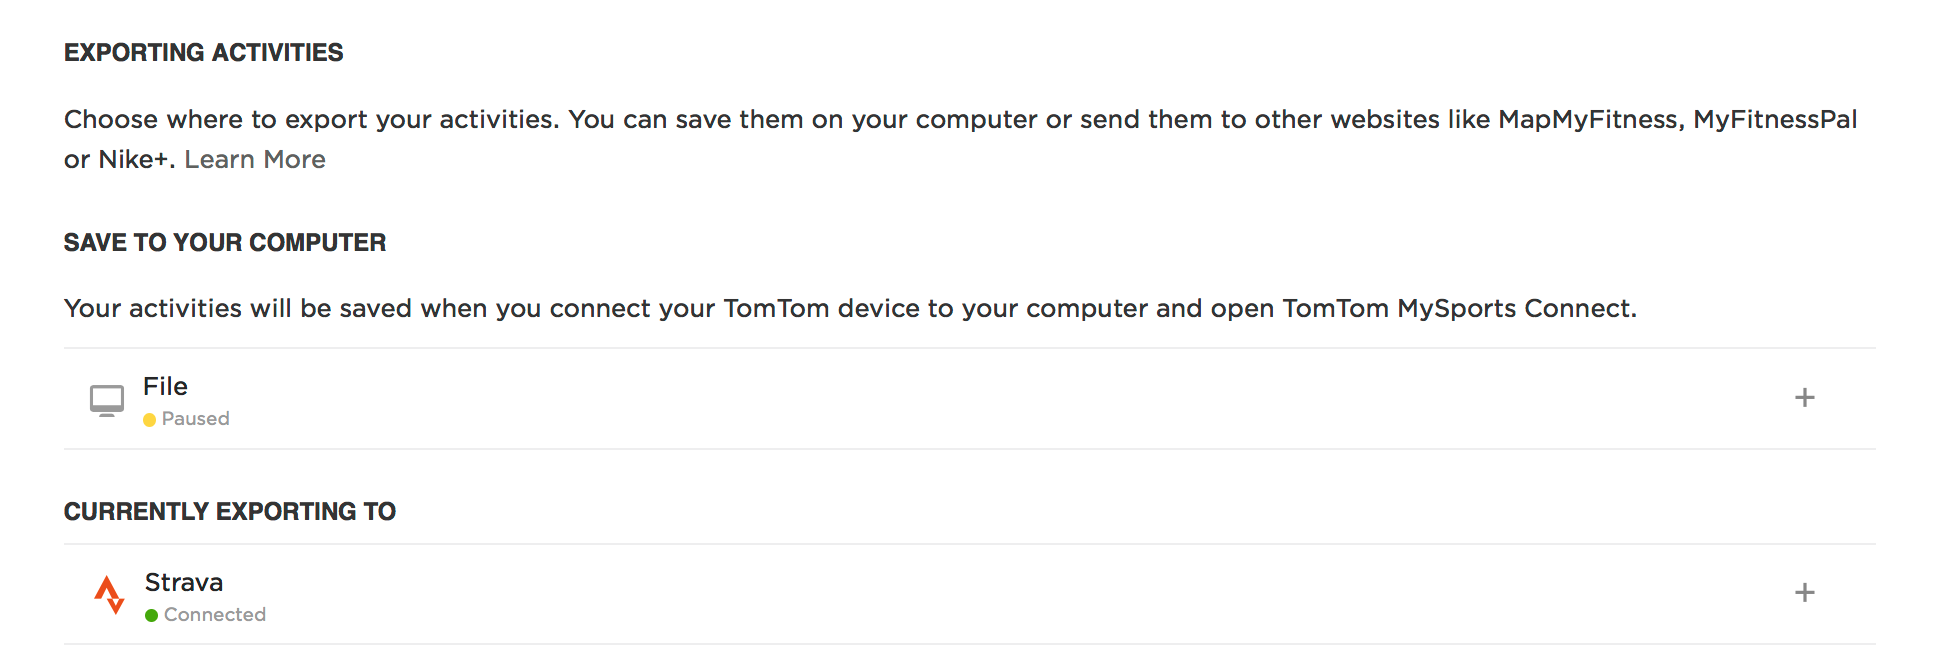This screenshot has width=1942, height=654.
Task: Click the yellow Paused status dot
Action: click(x=149, y=418)
